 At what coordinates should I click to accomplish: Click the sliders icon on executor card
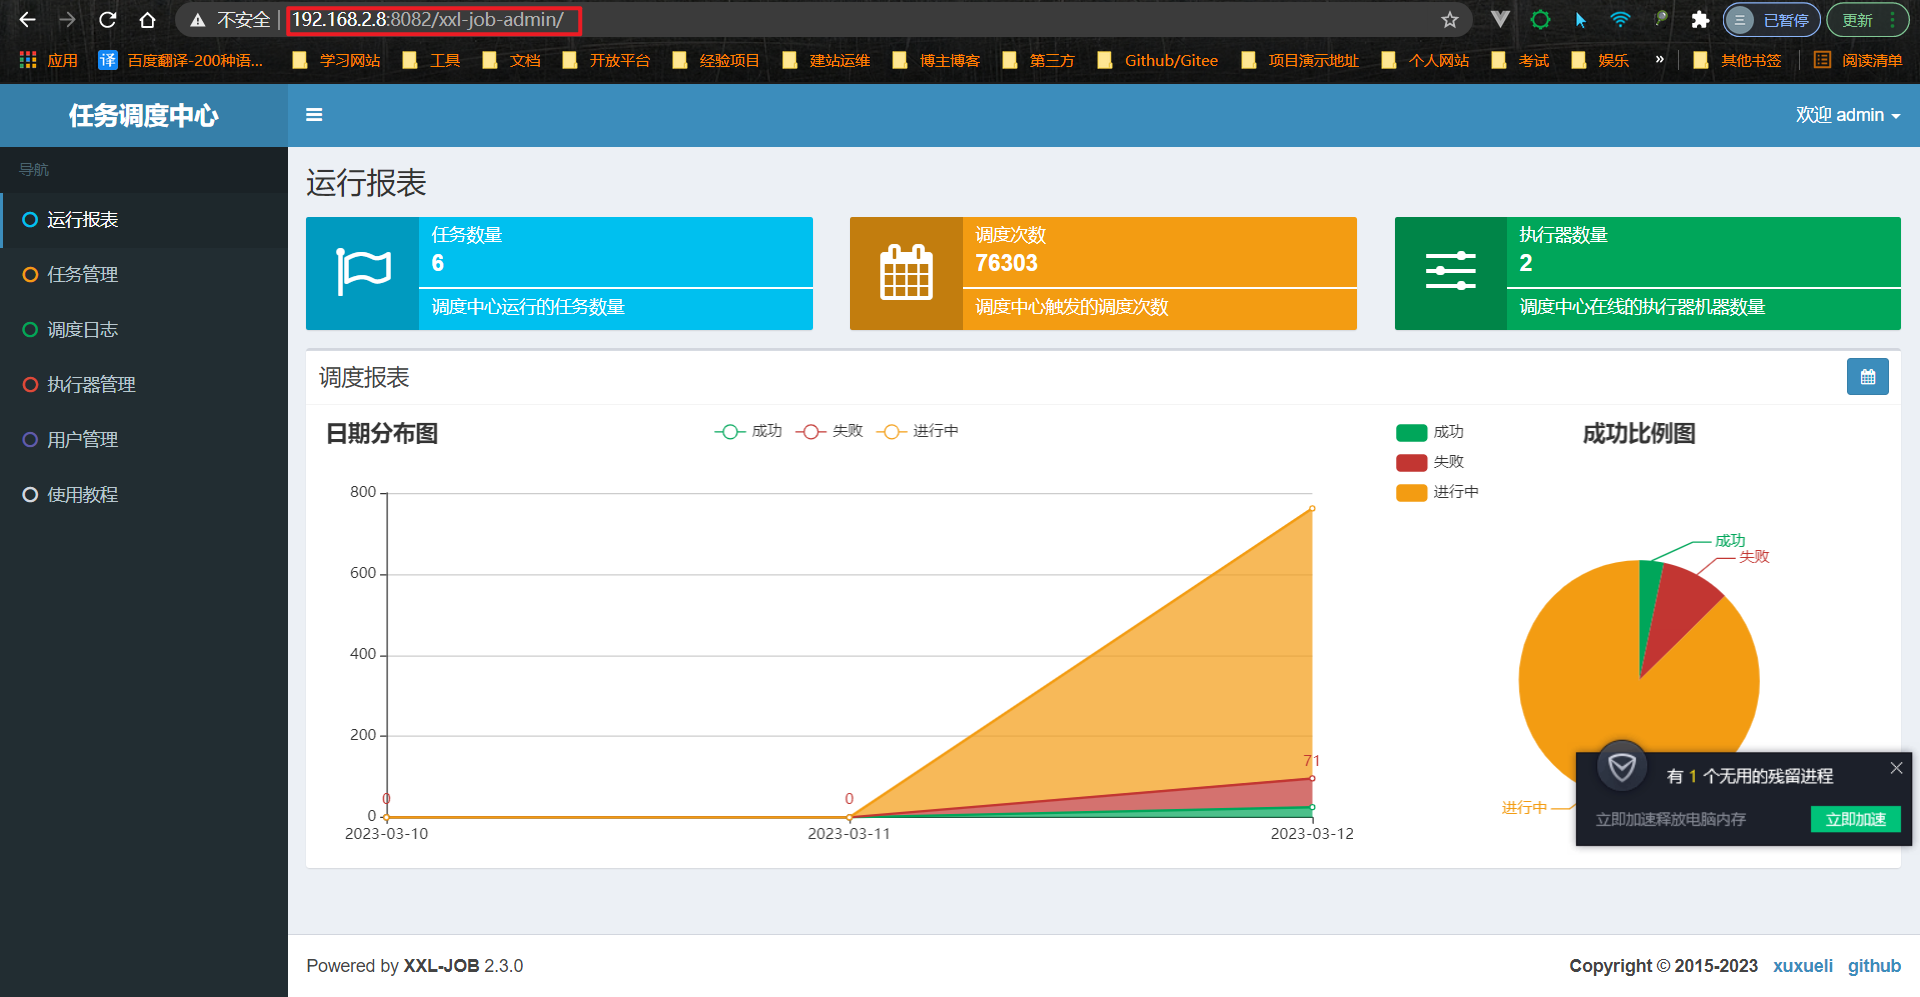(1450, 272)
